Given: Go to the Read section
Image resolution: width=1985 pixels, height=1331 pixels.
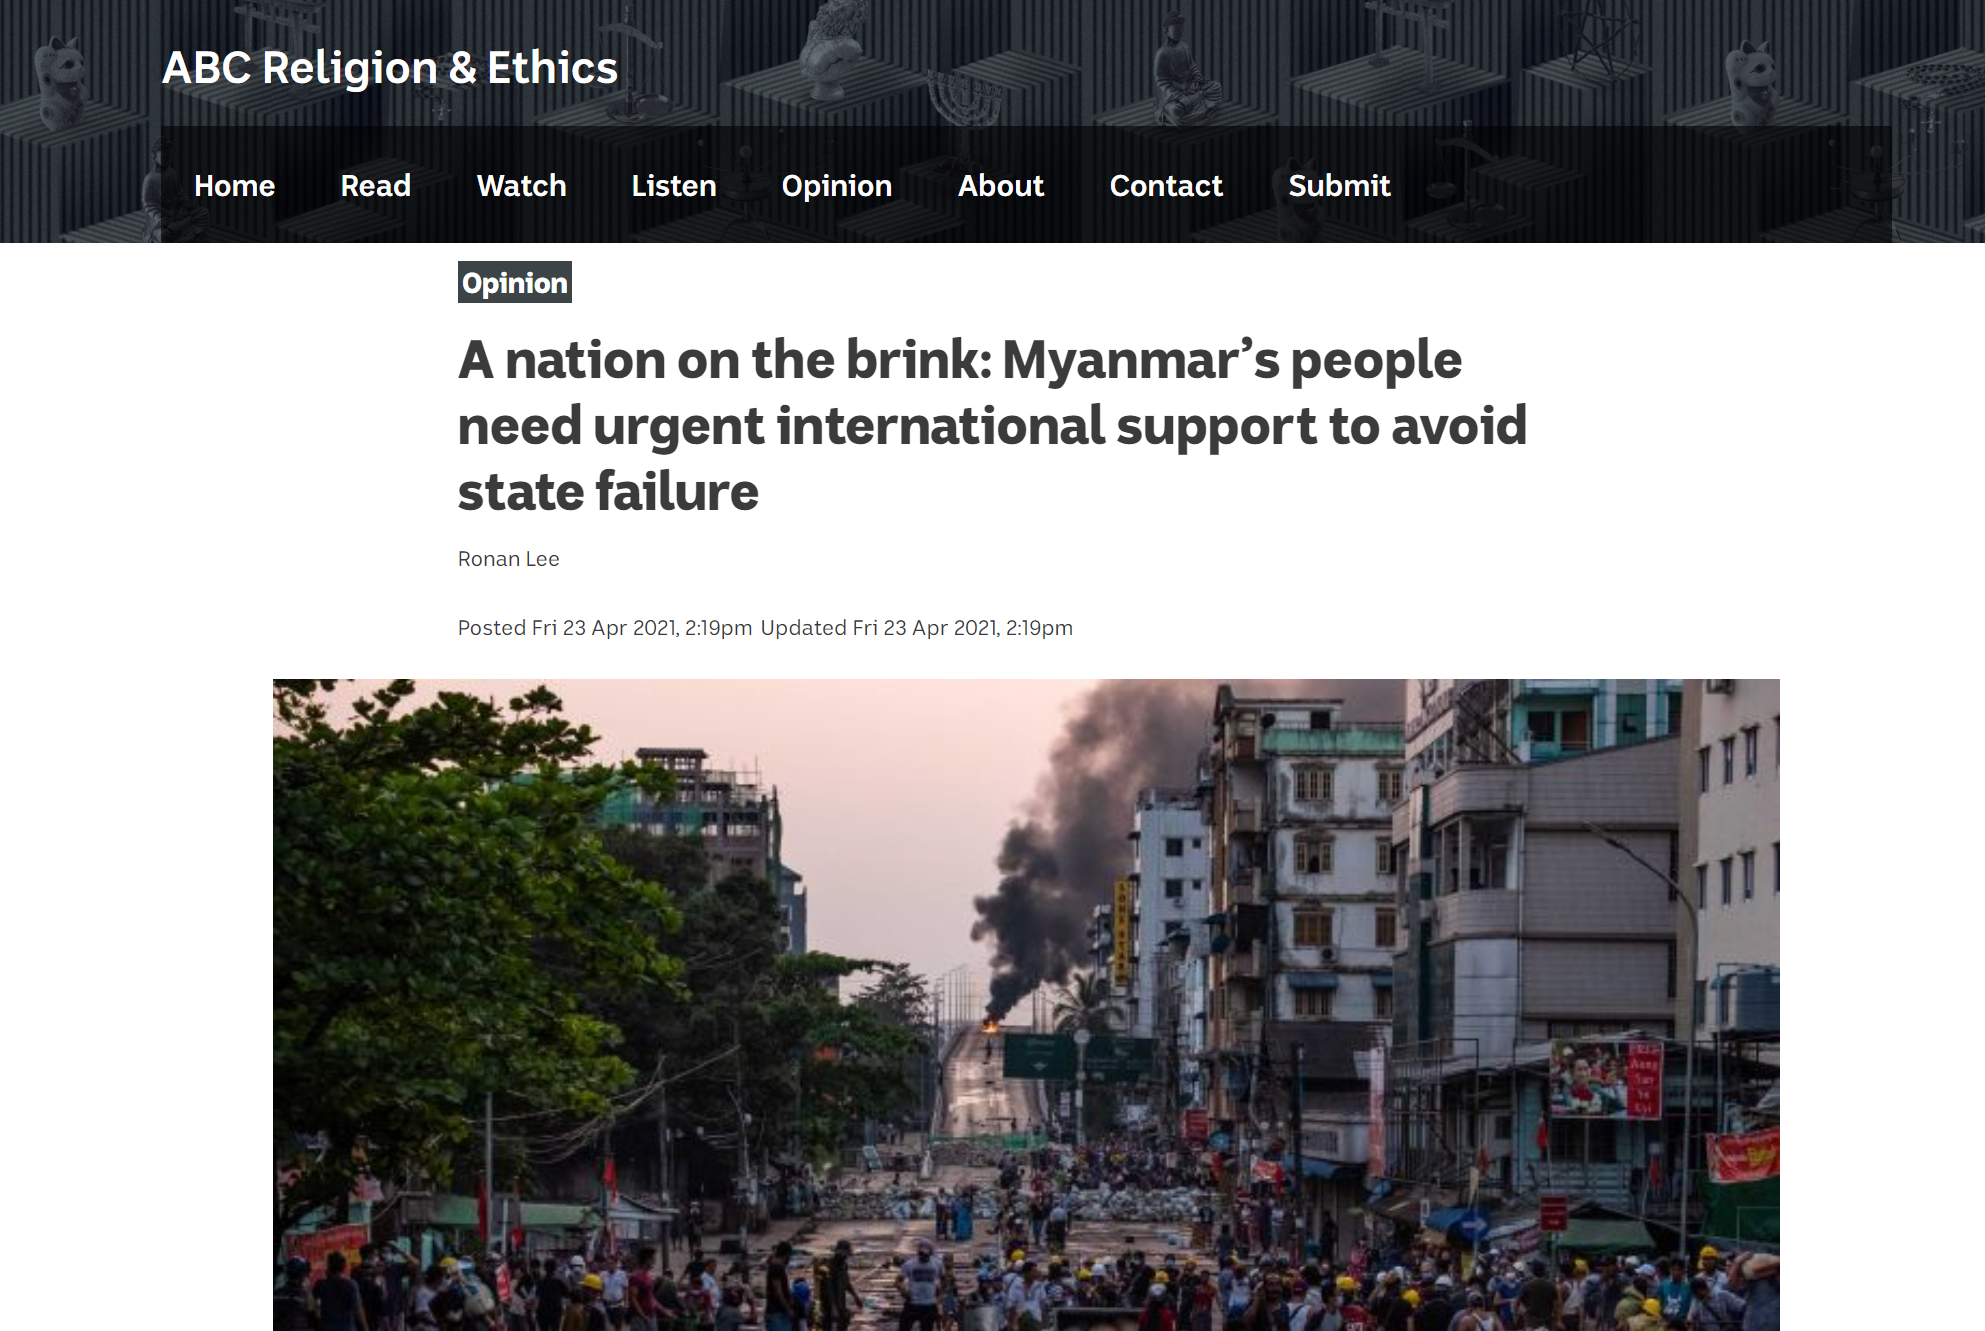Looking at the screenshot, I should (375, 185).
